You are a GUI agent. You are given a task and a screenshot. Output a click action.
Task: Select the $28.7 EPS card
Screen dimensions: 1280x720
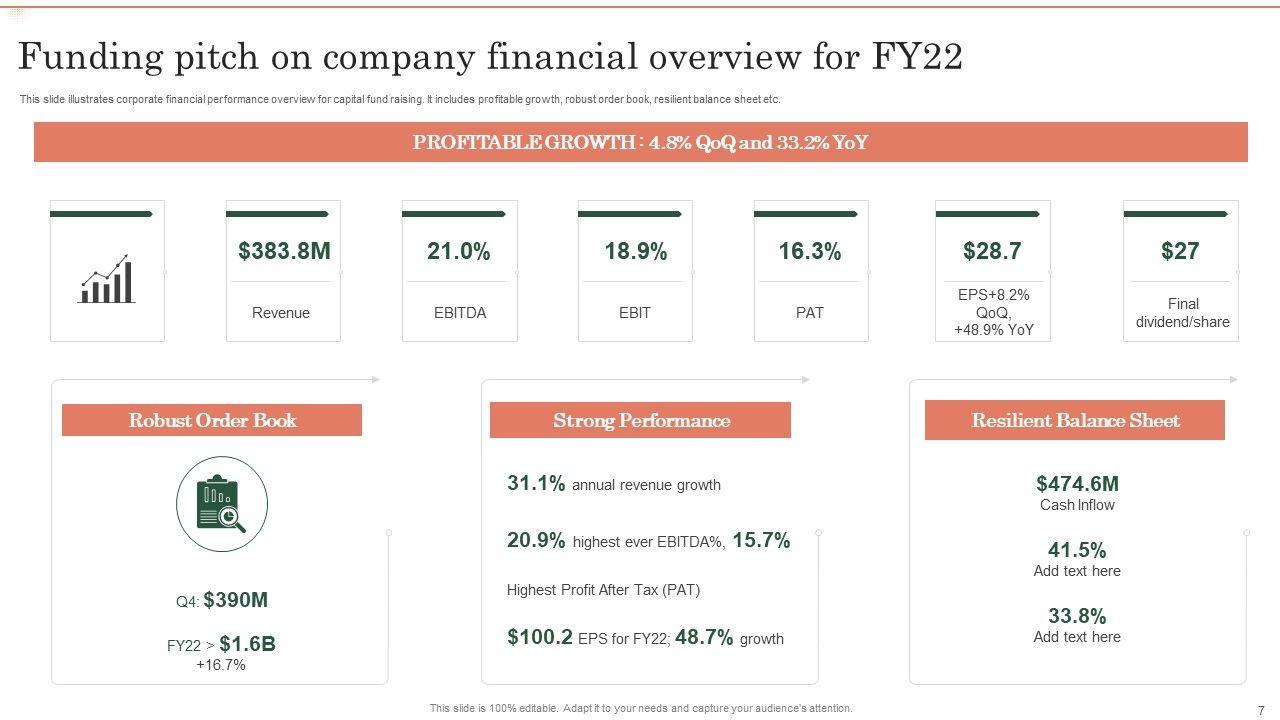tap(992, 271)
